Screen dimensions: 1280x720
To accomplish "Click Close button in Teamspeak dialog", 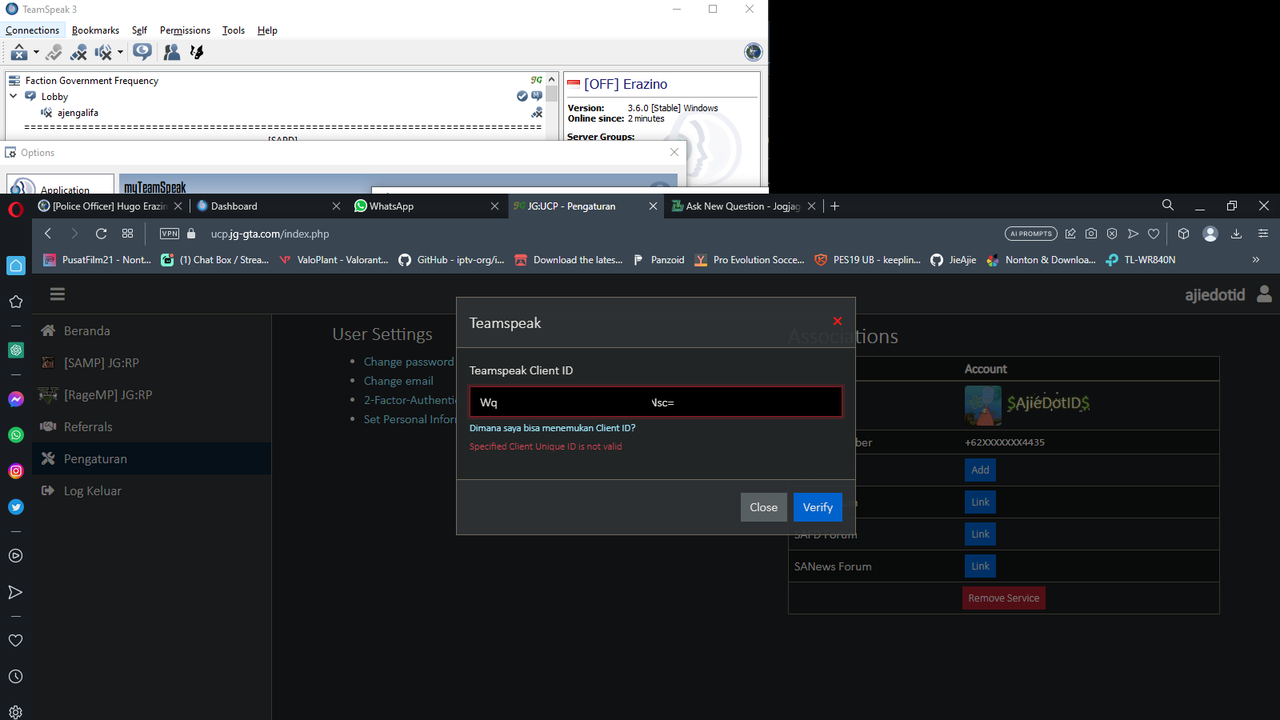I will (x=764, y=507).
